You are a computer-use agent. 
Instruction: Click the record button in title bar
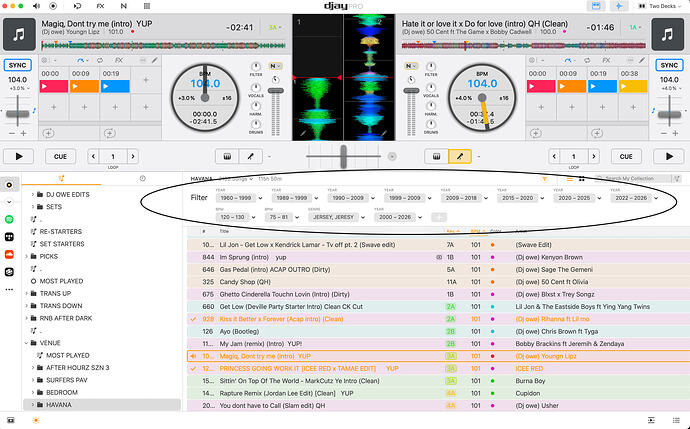(53, 6)
